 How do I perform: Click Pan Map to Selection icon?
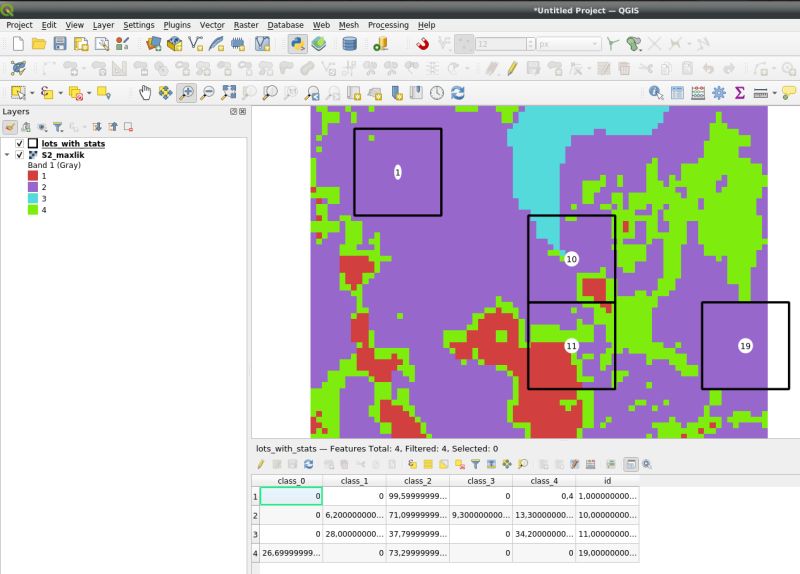click(166, 93)
